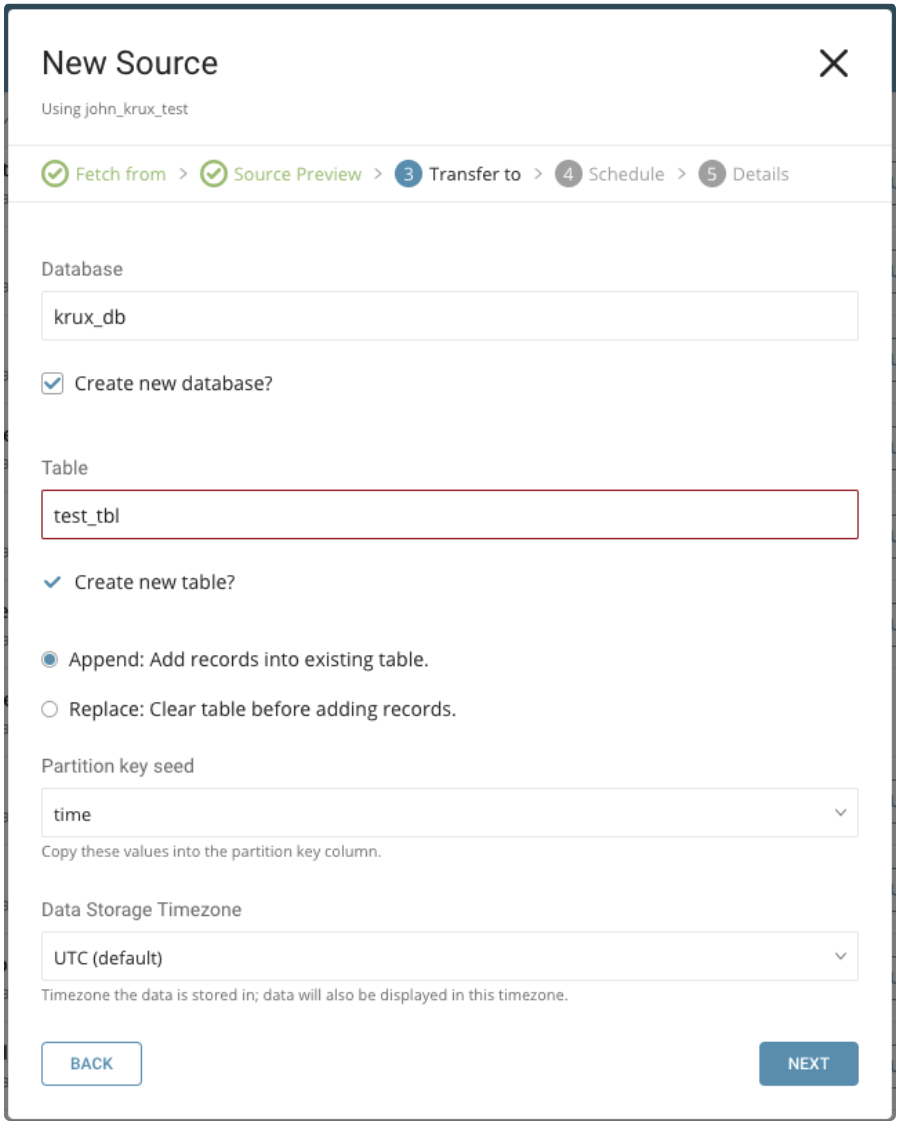Image resolution: width=900 pixels, height=1126 pixels.
Task: Open the Partition key seed dropdown
Action: pos(449,813)
